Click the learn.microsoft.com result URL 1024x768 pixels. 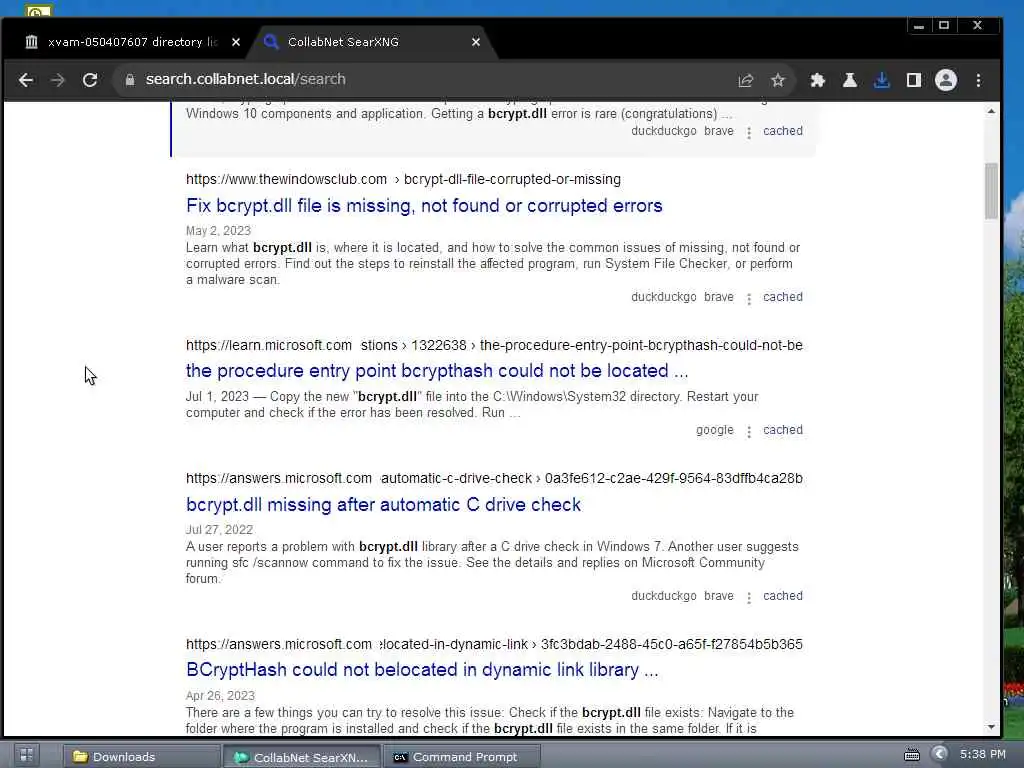494,345
